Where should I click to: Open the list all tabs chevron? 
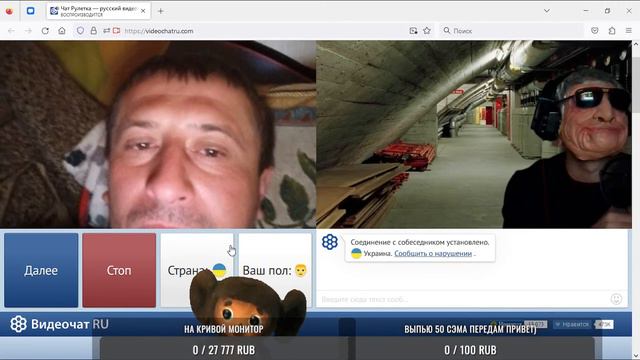[x=547, y=11]
